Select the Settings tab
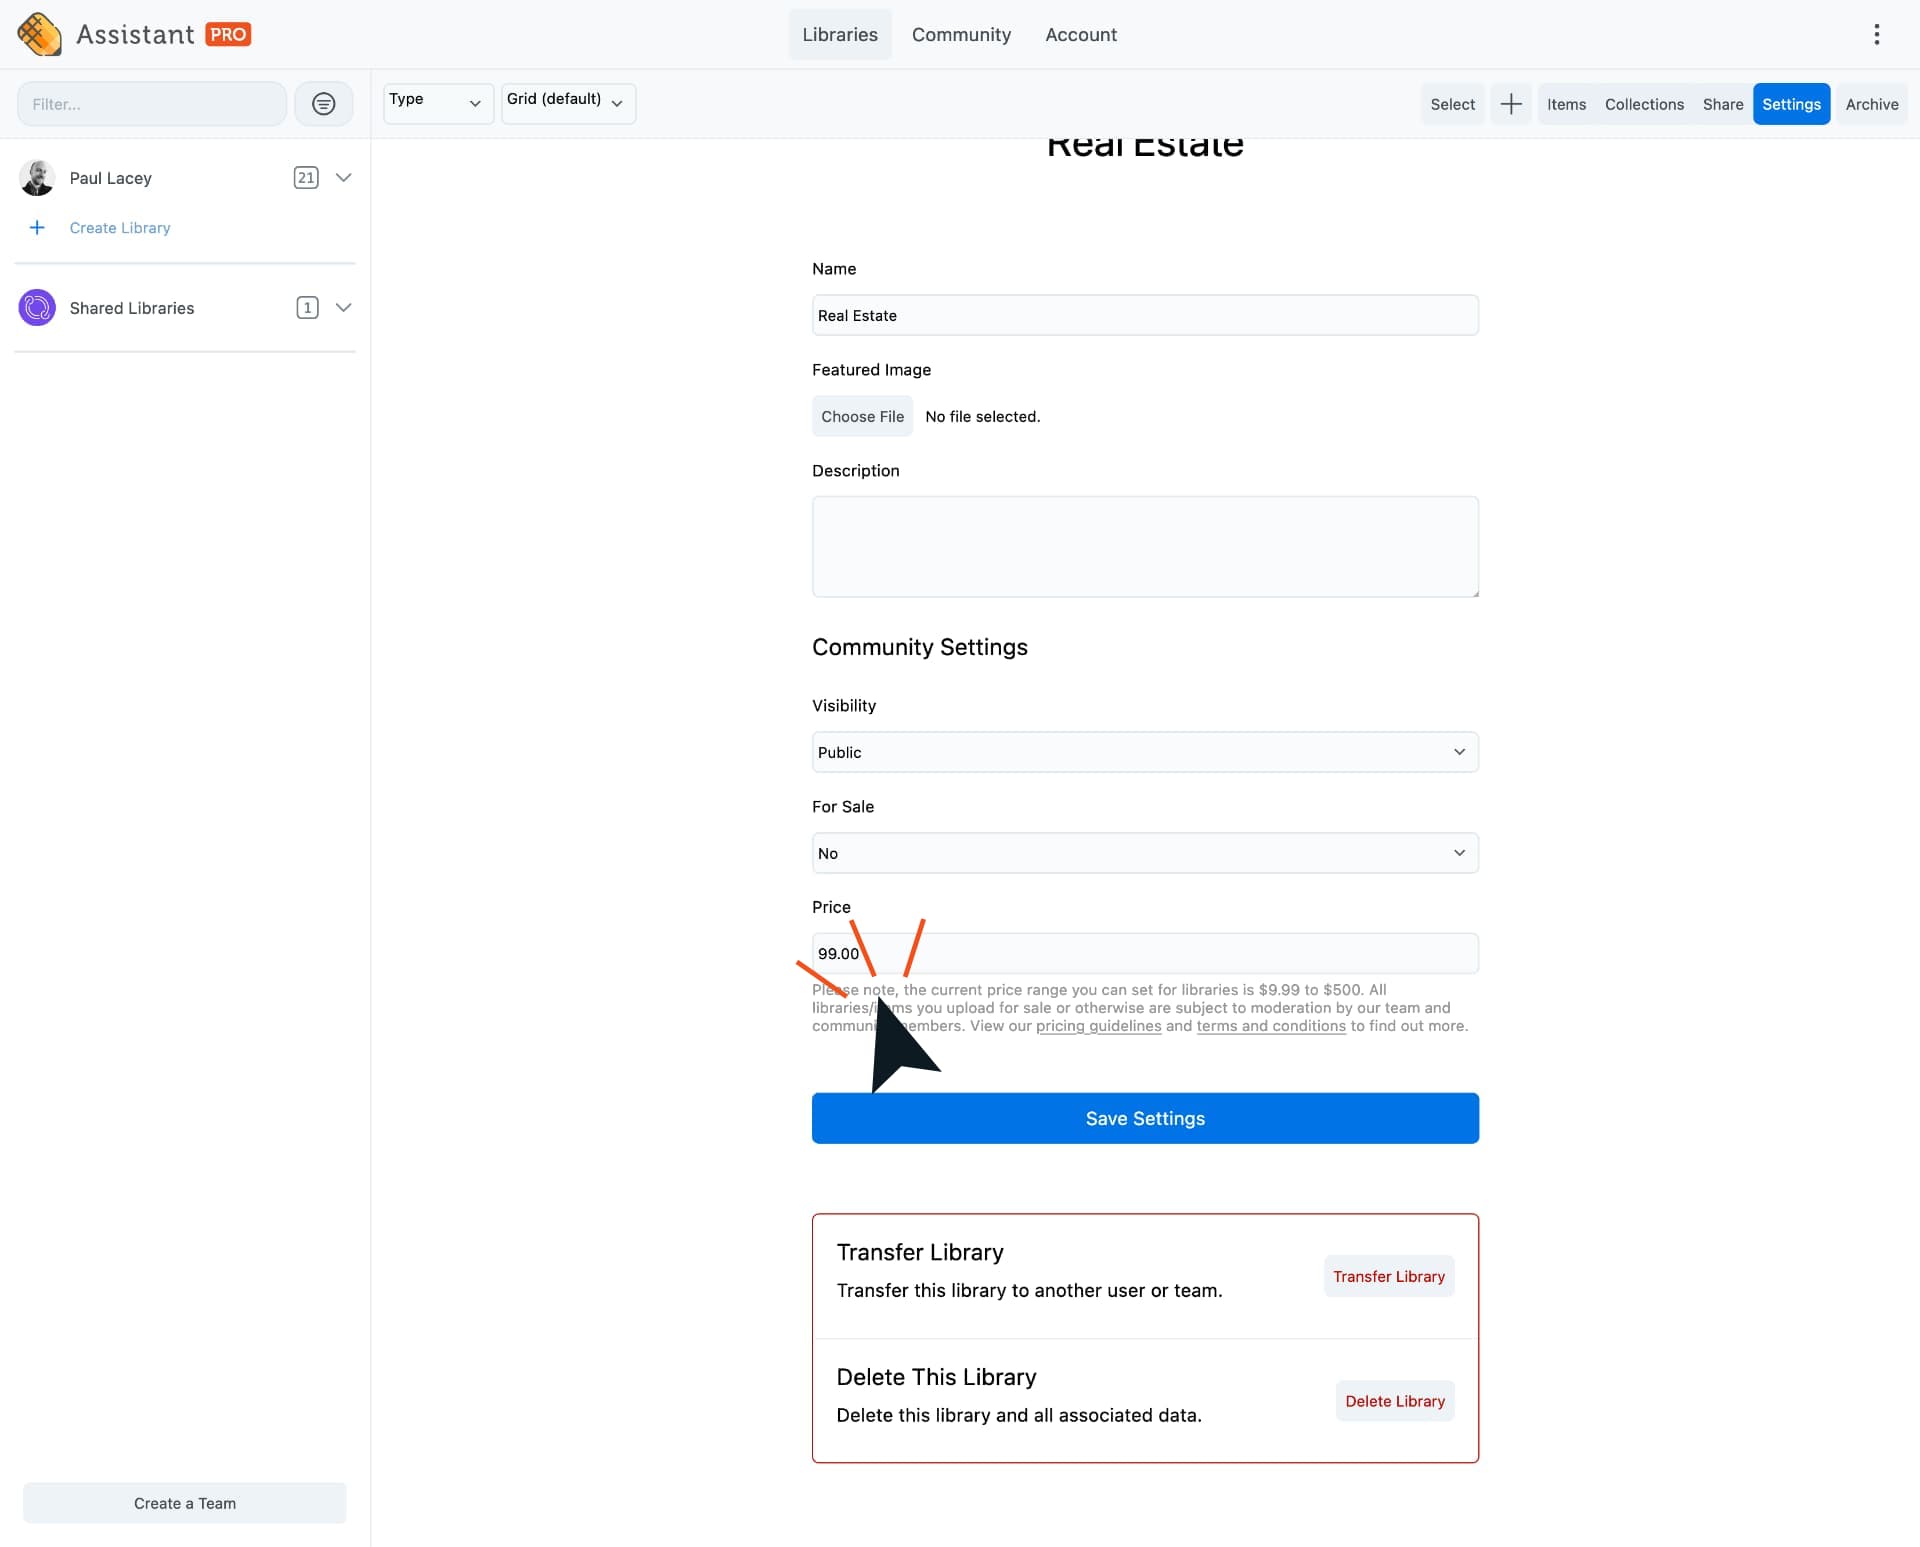1920x1547 pixels. (1791, 104)
